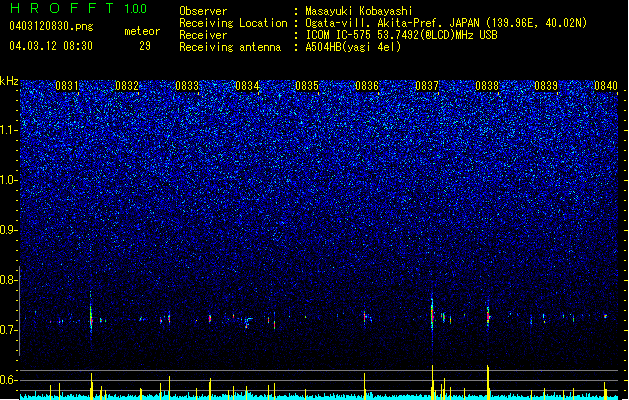Click the 0833 time marker
The width and height of the screenshot is (629, 400).
187,86
